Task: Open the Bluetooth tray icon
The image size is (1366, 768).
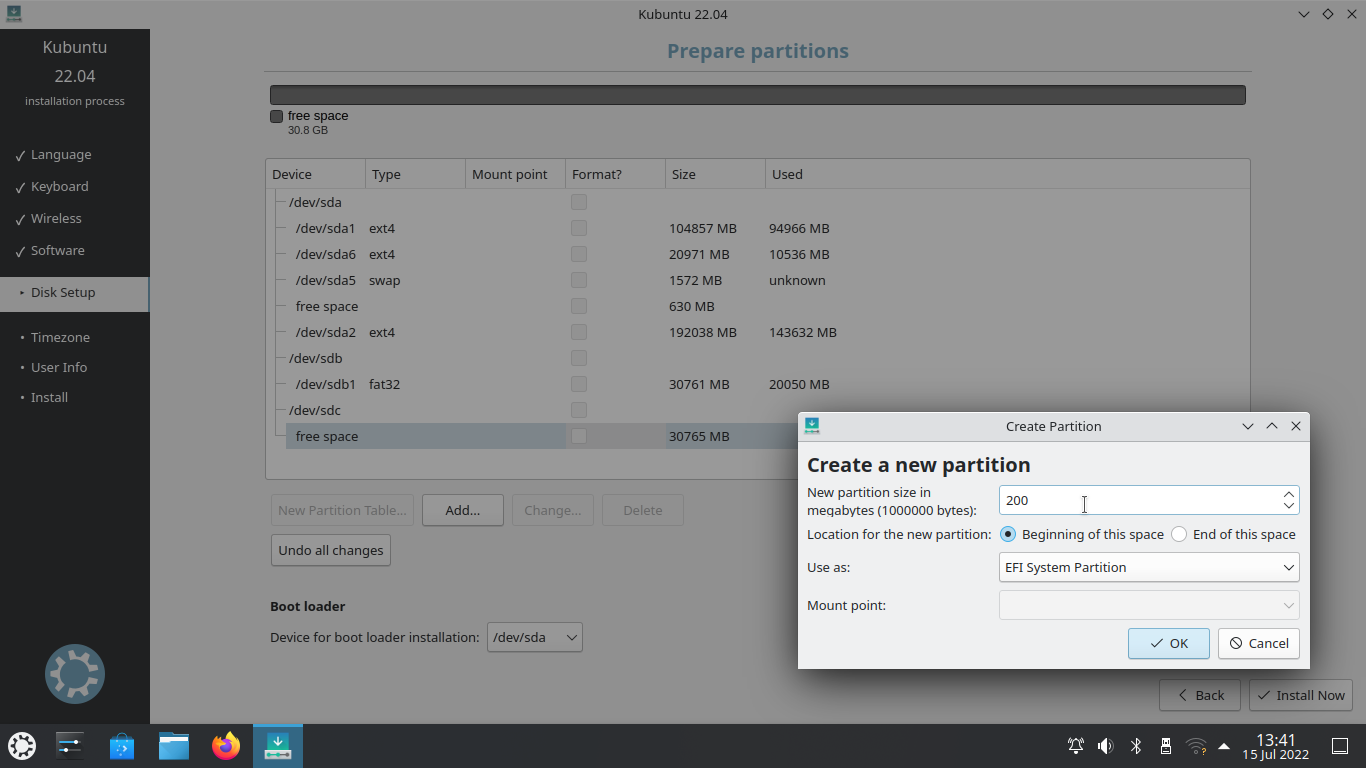Action: [x=1136, y=746]
